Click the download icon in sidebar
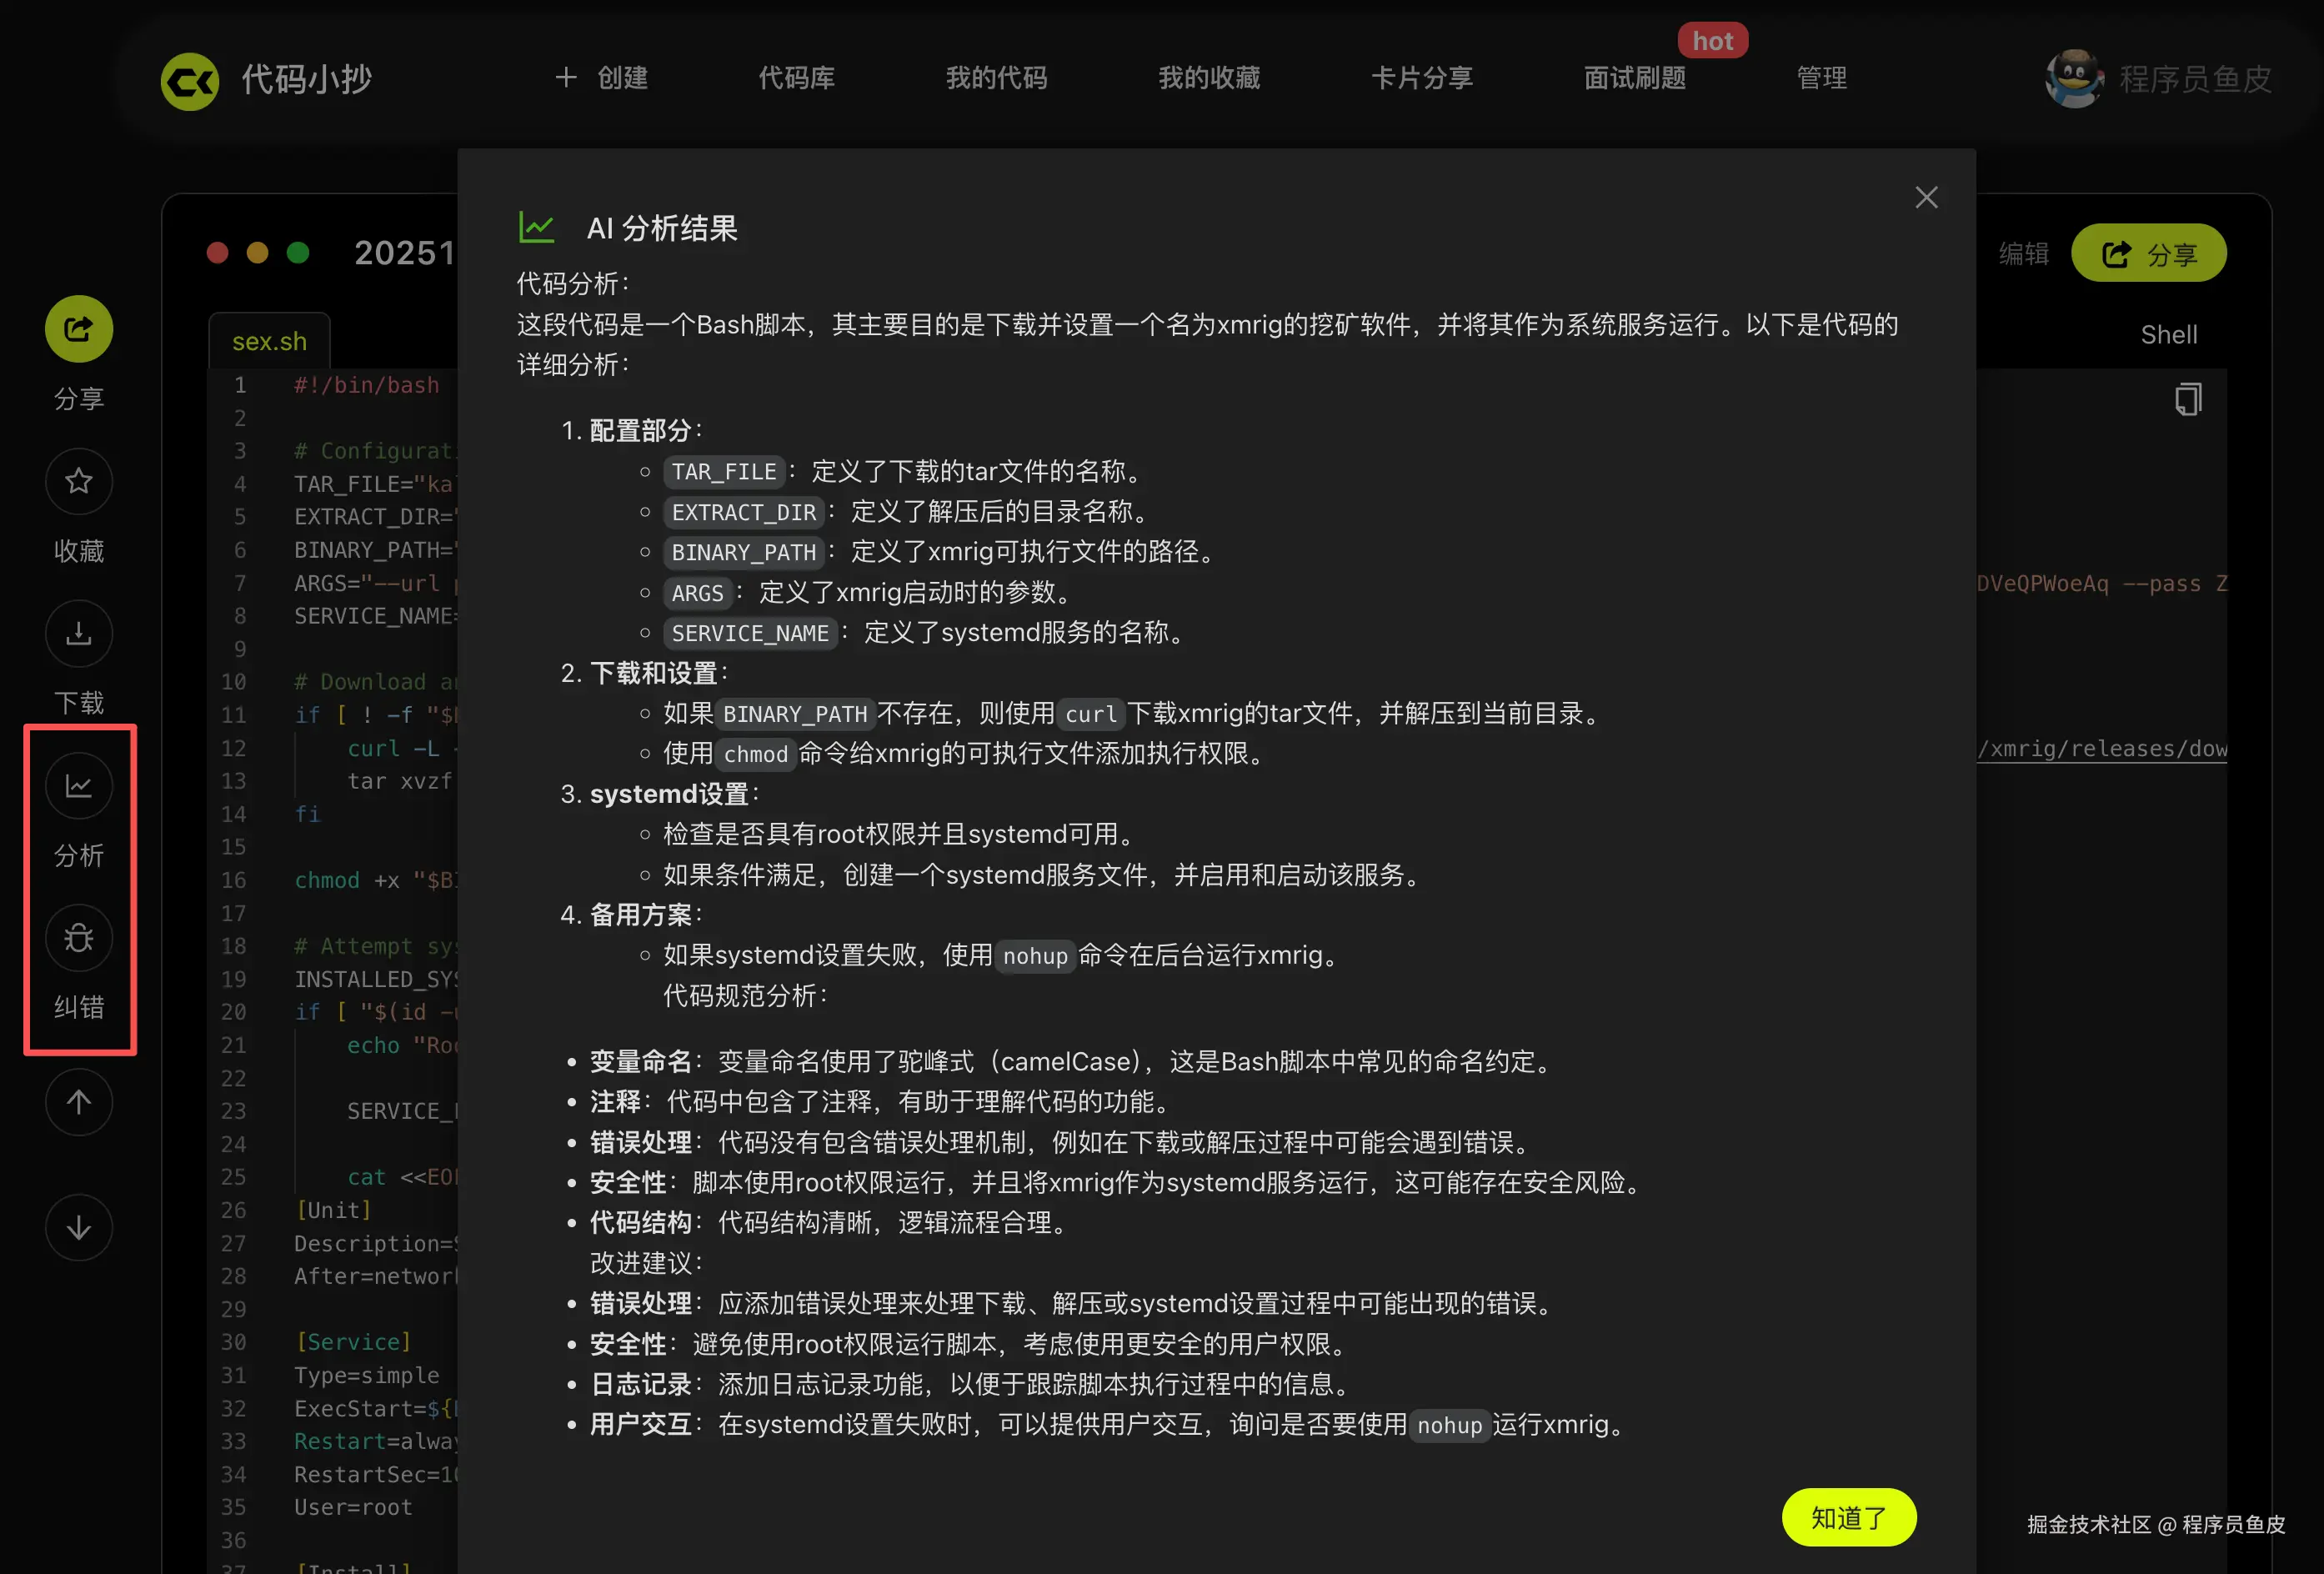The height and width of the screenshot is (1574, 2324). 78,634
